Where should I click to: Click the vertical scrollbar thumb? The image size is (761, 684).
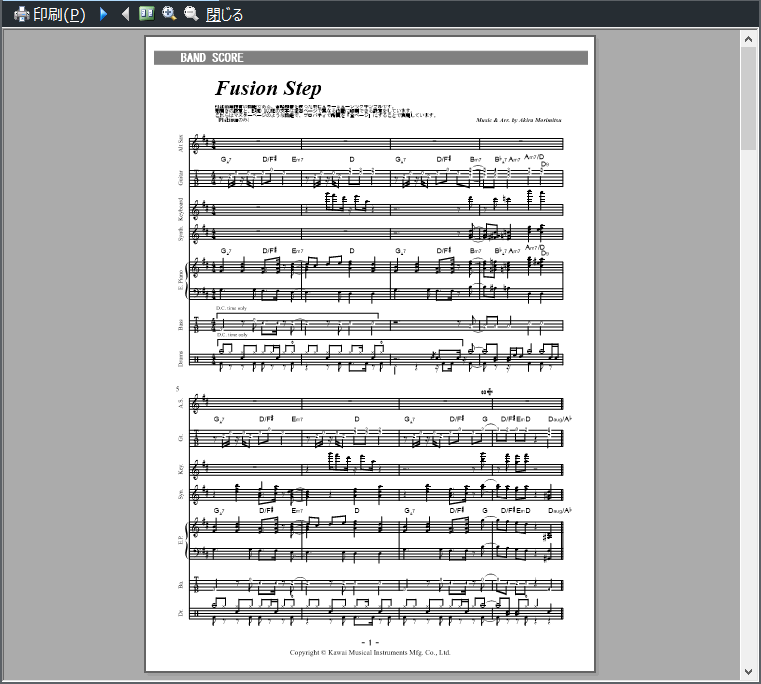(748, 99)
